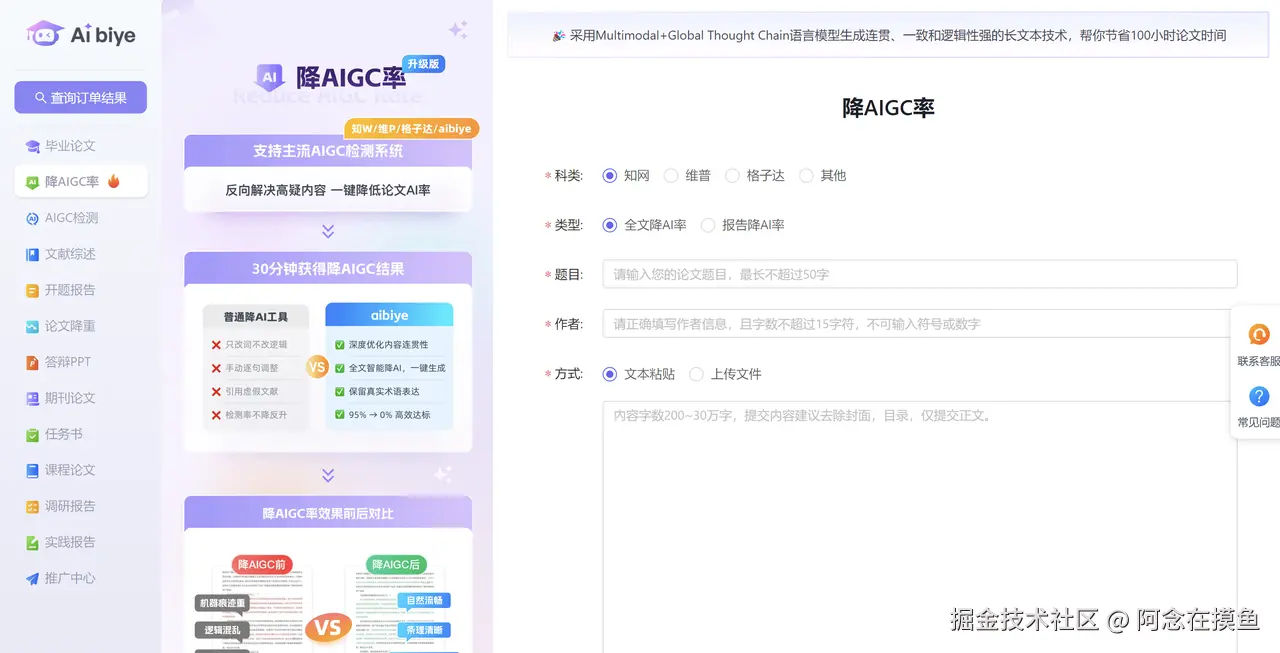
Task: Click the icon beside 调研报告
Action: [x=33, y=506]
